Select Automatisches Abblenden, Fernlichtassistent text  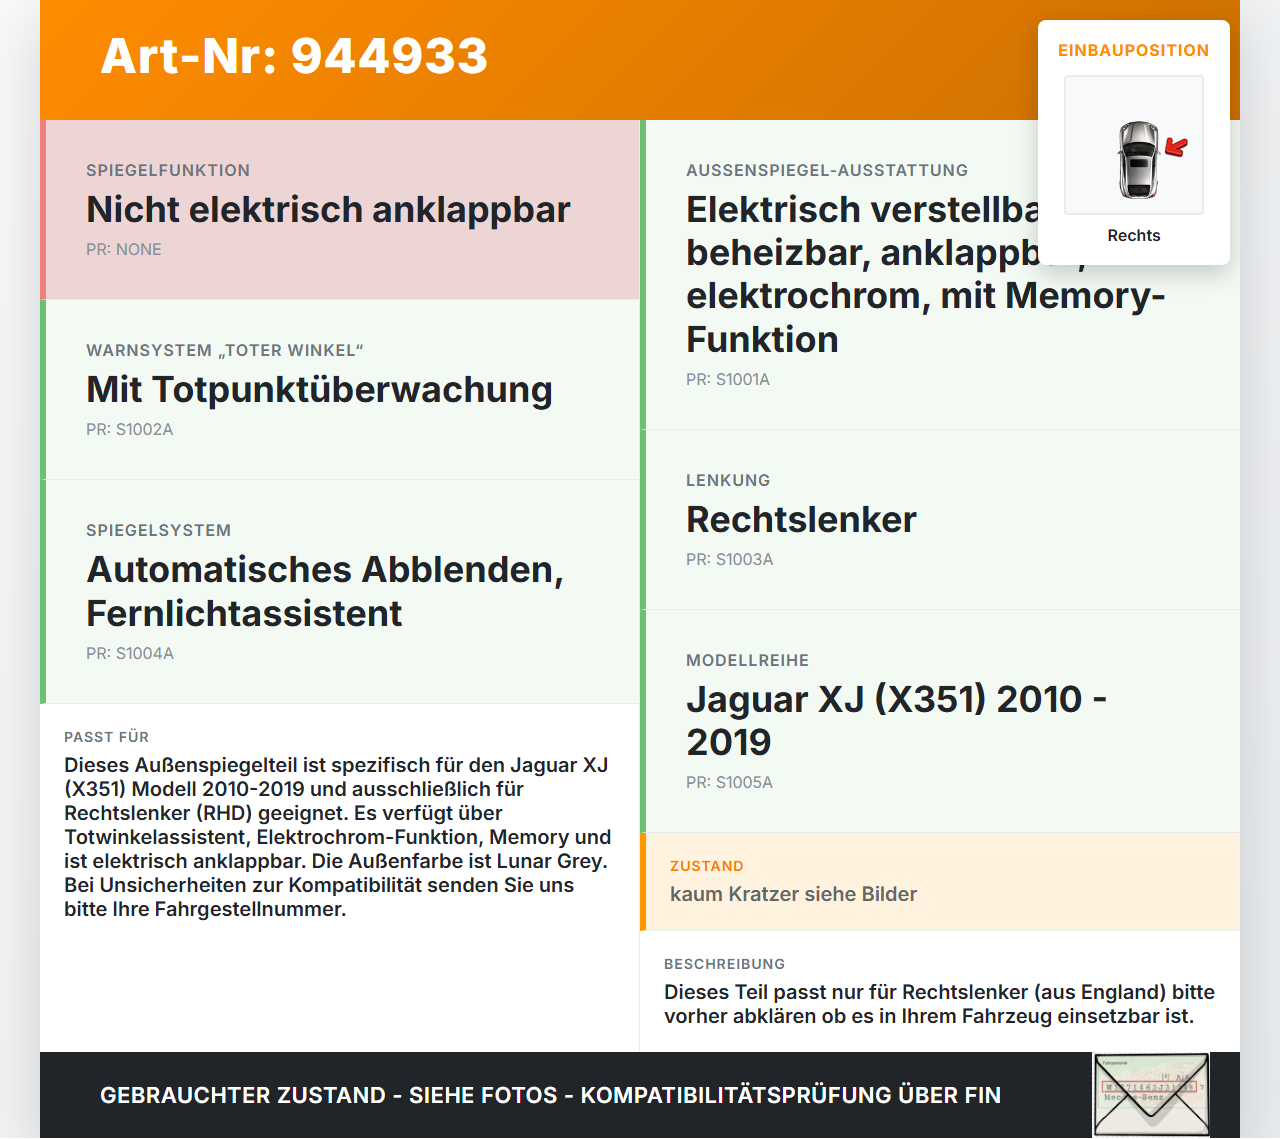(x=325, y=591)
